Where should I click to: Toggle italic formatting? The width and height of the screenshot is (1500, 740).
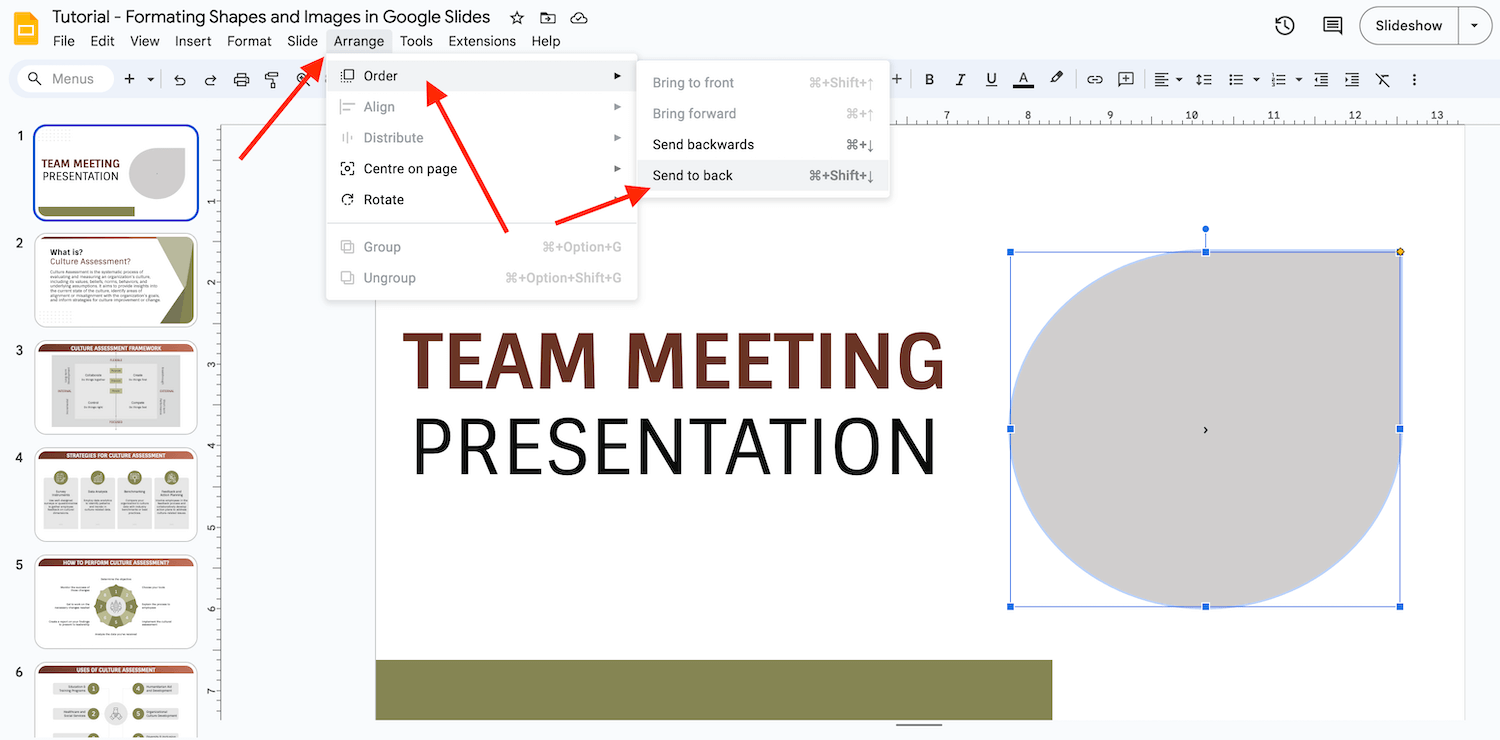tap(960, 79)
